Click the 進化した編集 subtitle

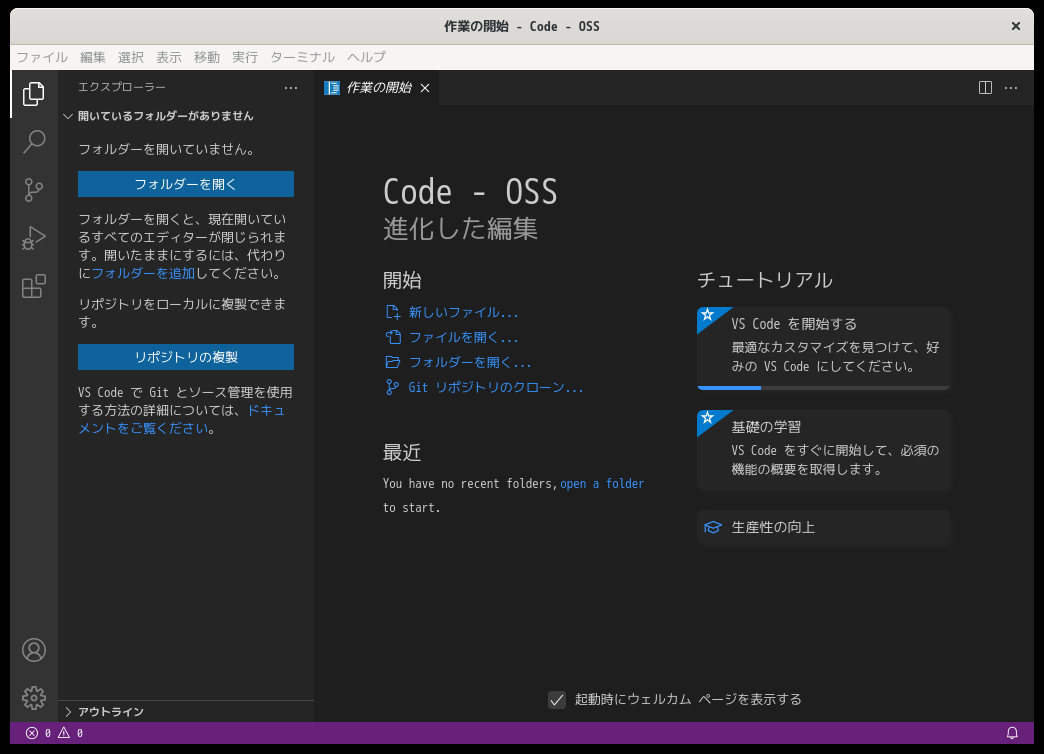pos(460,229)
